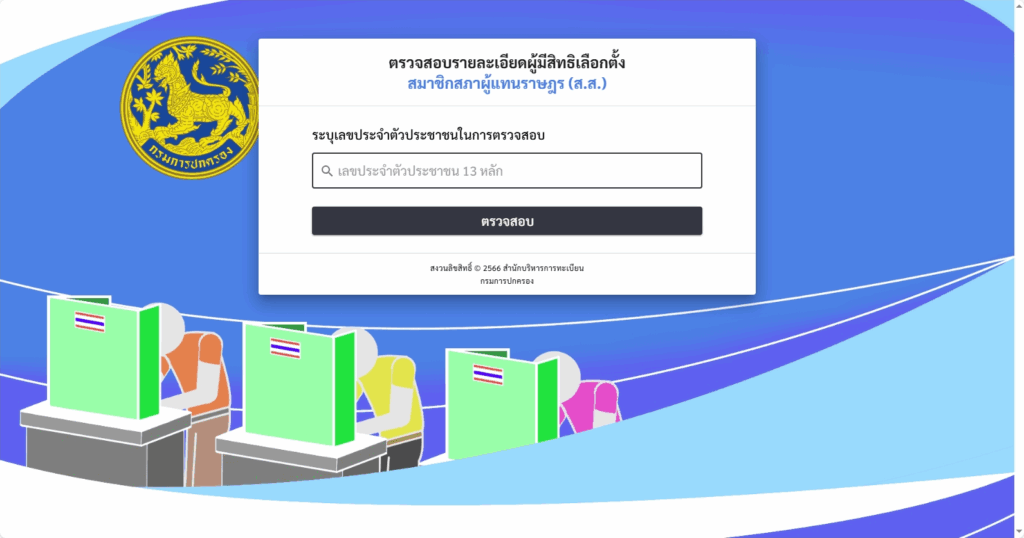Click the ID number input field
The image size is (1024, 538).
507,170
